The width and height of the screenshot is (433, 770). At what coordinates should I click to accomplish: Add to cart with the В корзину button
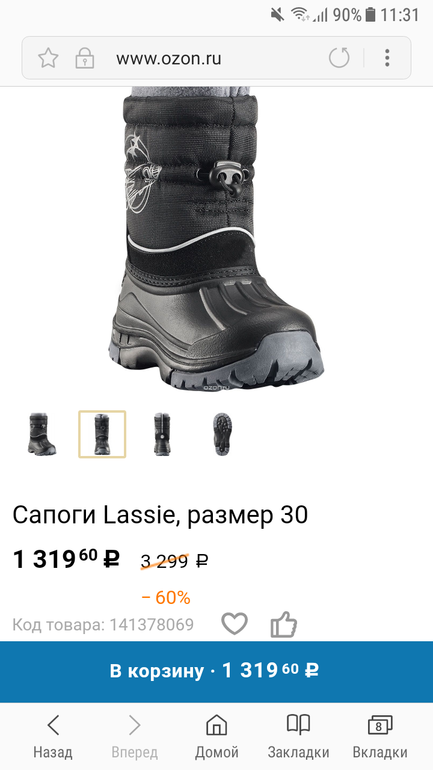[216, 671]
